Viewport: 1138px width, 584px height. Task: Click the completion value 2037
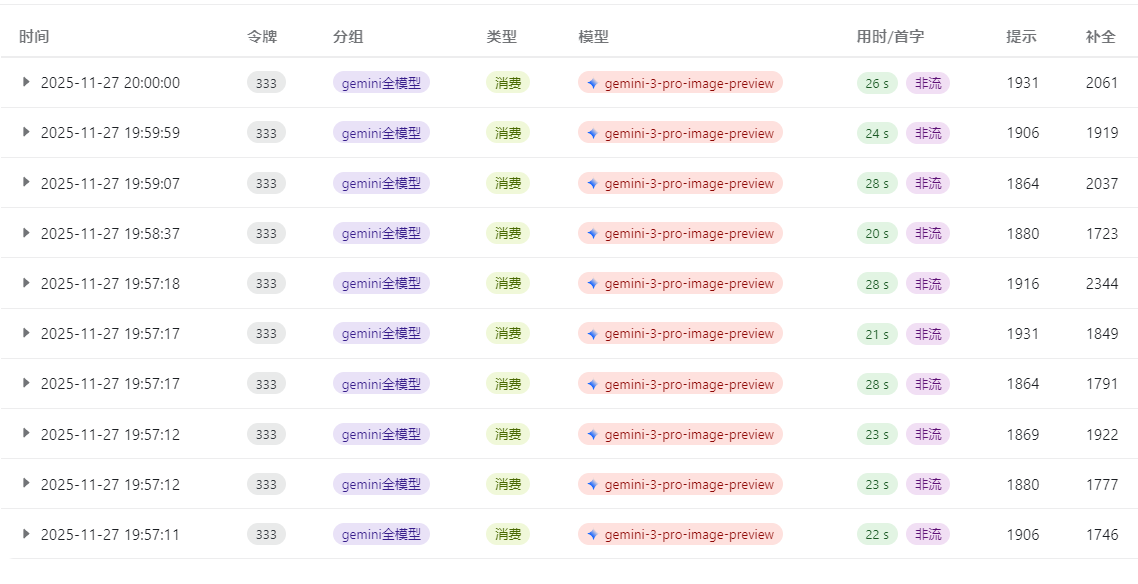pos(1102,184)
